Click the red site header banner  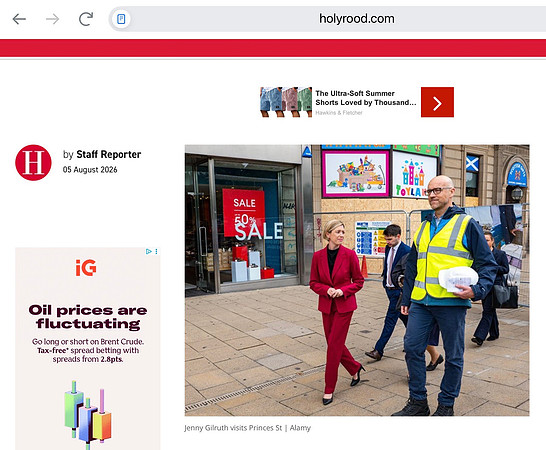(273, 48)
